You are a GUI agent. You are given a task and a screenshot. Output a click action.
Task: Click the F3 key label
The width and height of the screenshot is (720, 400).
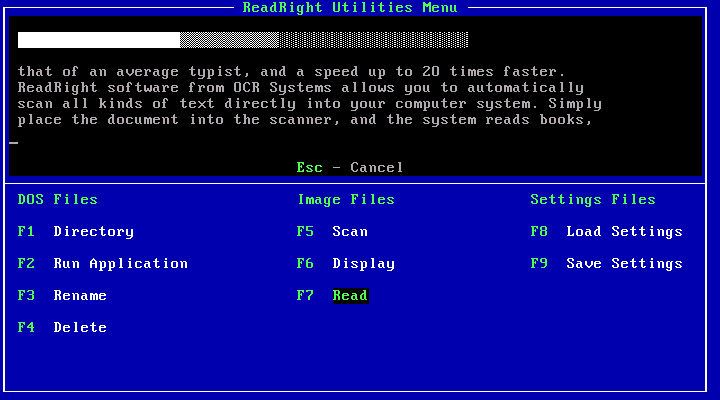26,295
